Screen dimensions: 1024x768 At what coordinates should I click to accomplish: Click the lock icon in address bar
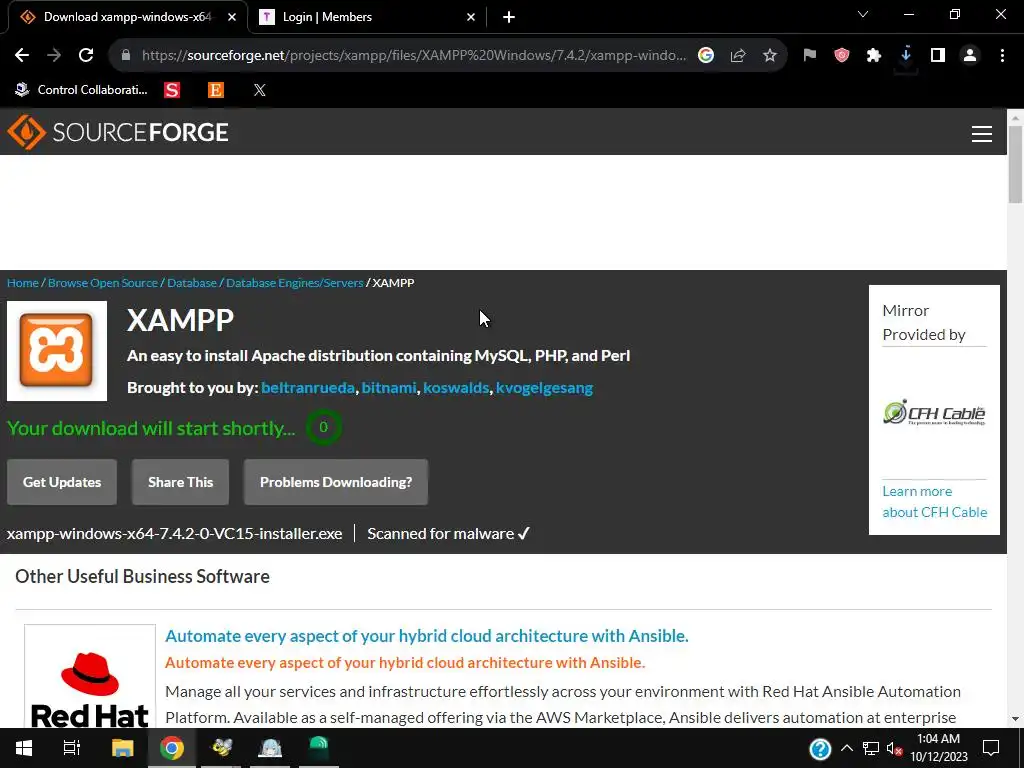click(x=126, y=56)
